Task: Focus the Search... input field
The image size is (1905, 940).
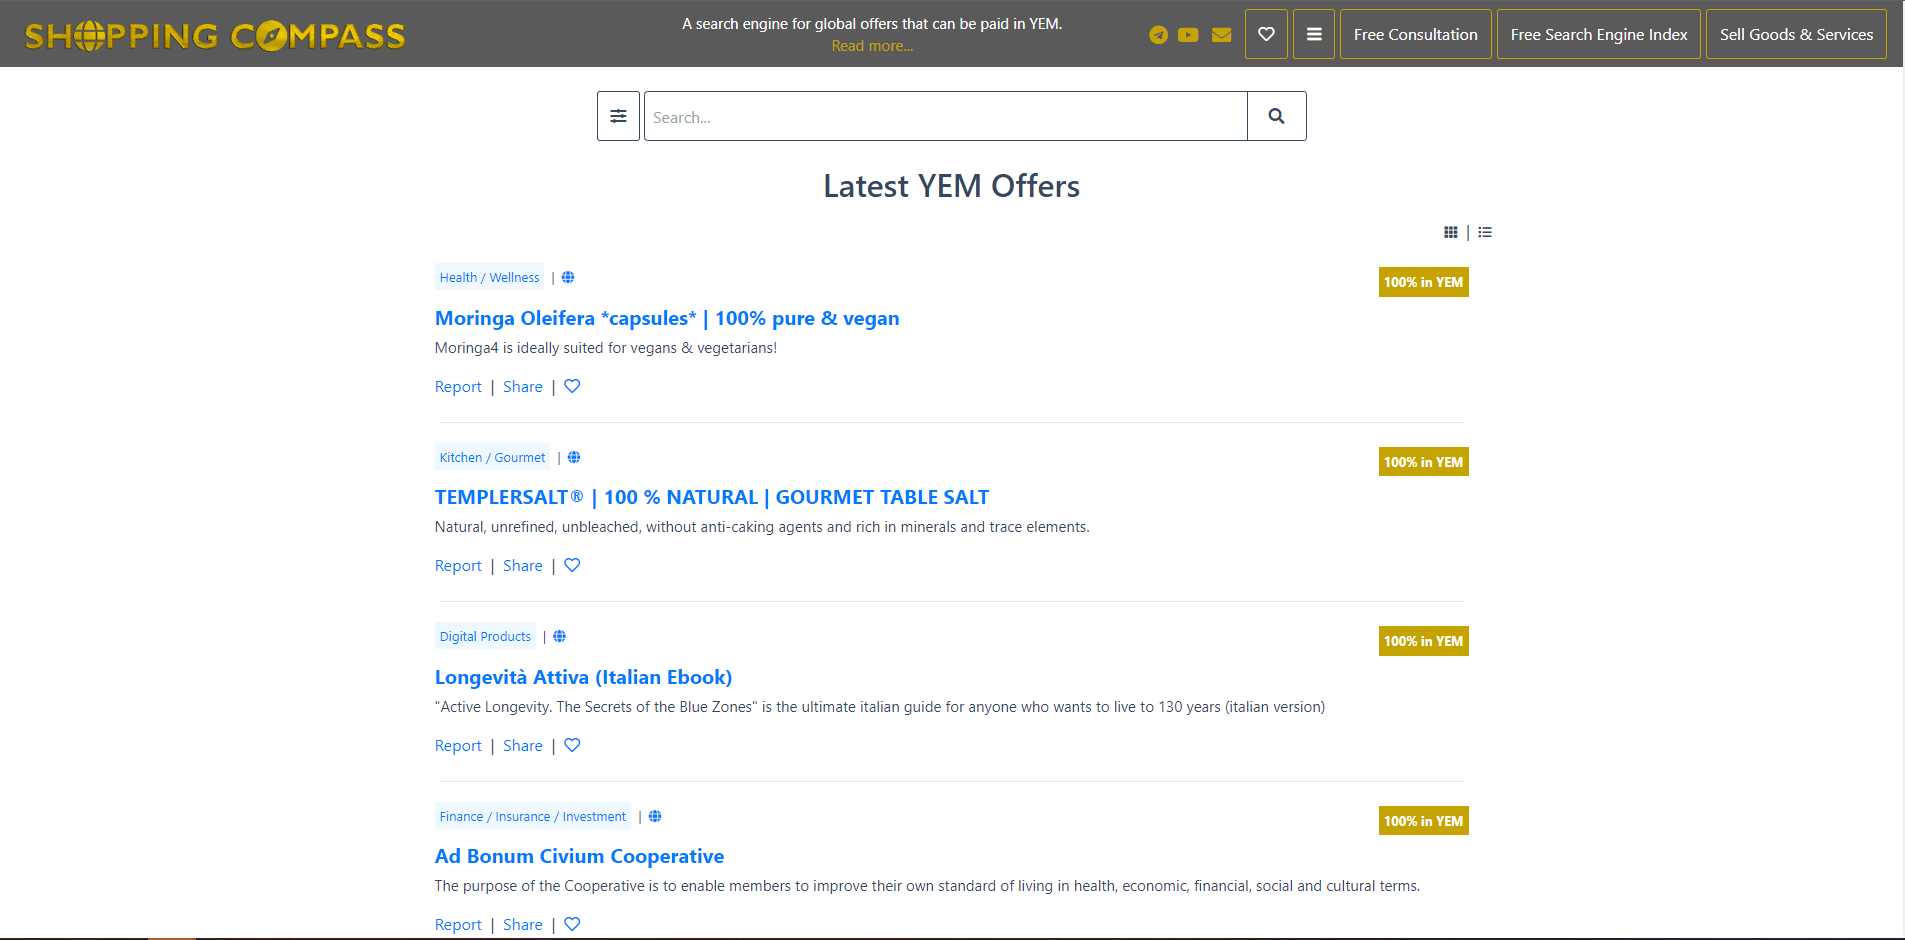Action: point(946,116)
